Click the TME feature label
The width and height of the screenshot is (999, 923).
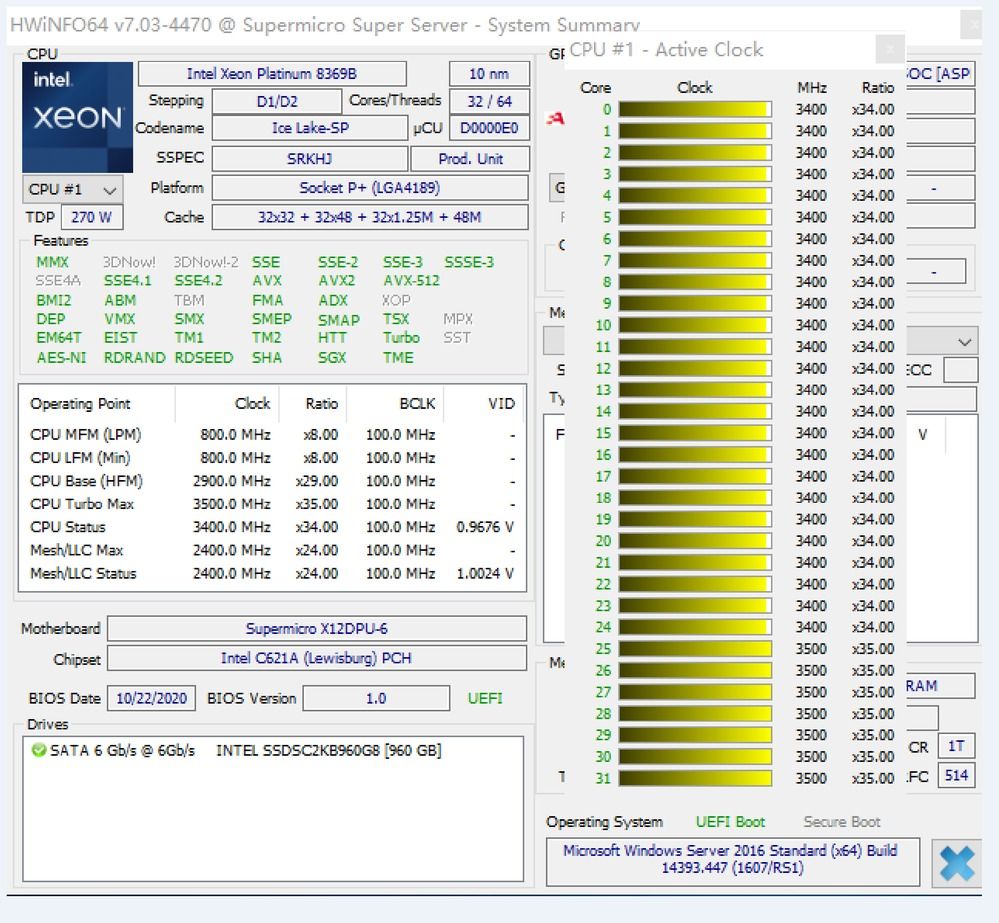[x=398, y=357]
